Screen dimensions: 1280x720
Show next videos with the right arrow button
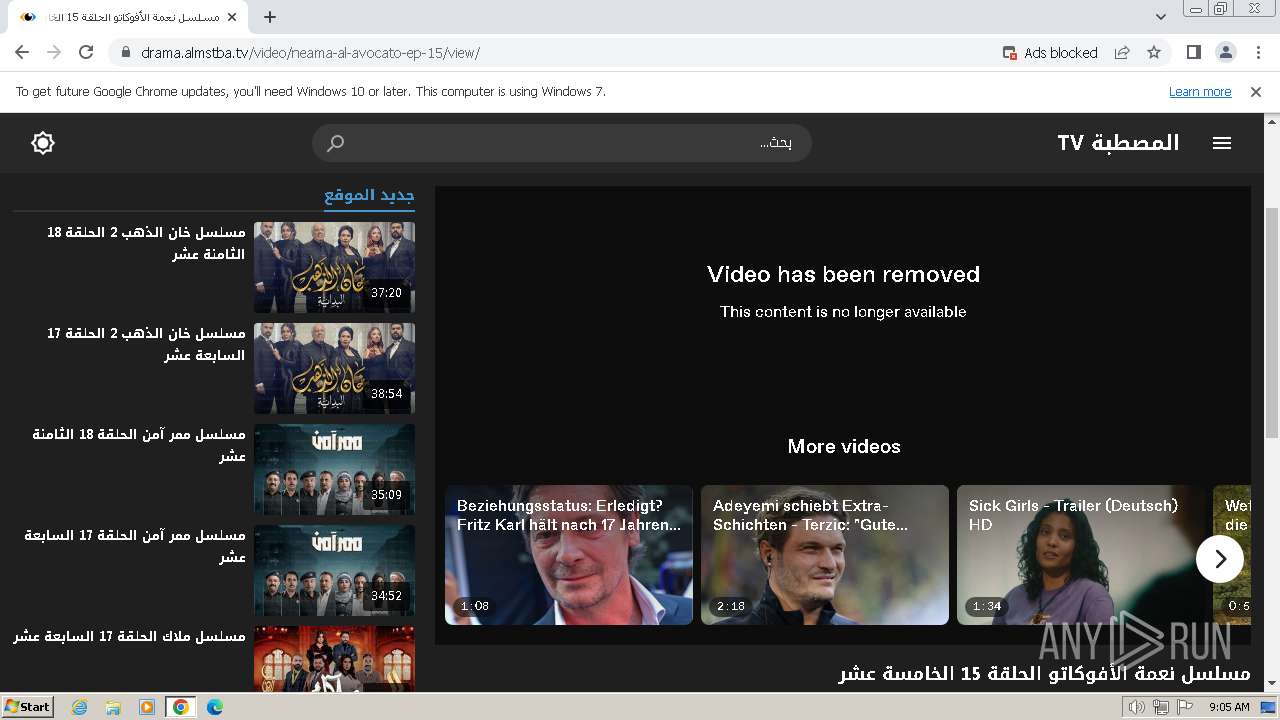tap(1220, 559)
